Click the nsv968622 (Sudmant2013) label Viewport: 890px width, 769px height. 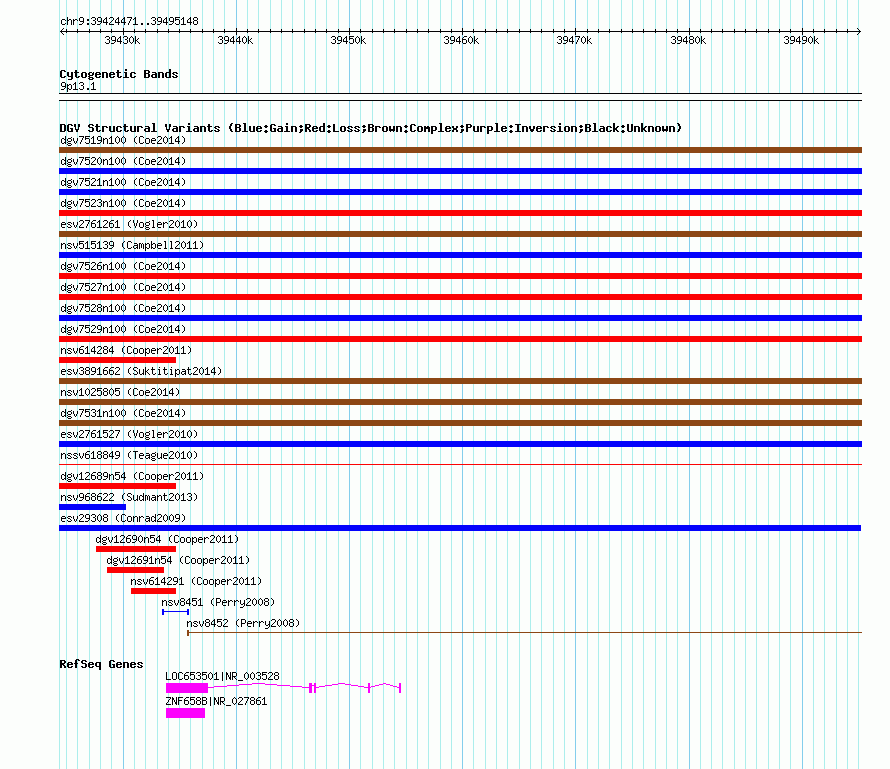129,497
